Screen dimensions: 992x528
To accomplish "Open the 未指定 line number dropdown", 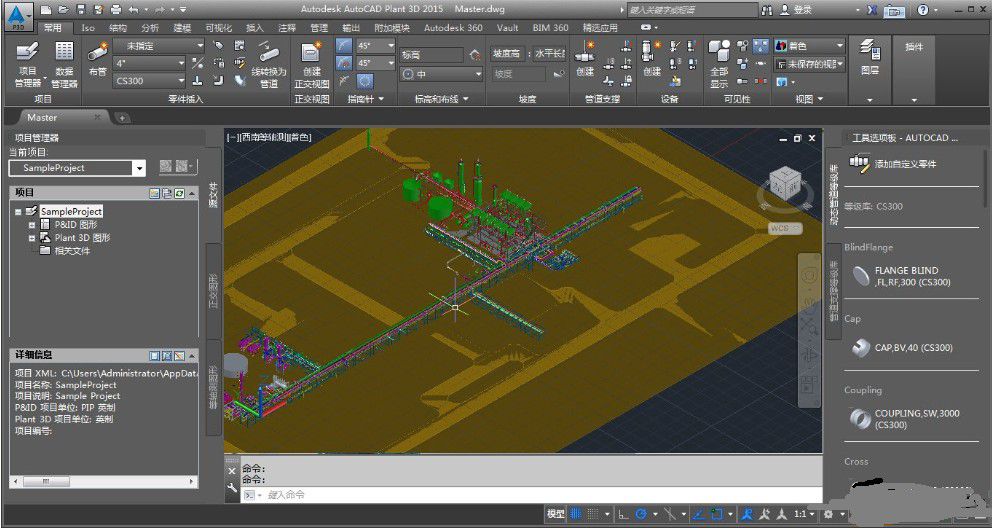I will tap(159, 46).
